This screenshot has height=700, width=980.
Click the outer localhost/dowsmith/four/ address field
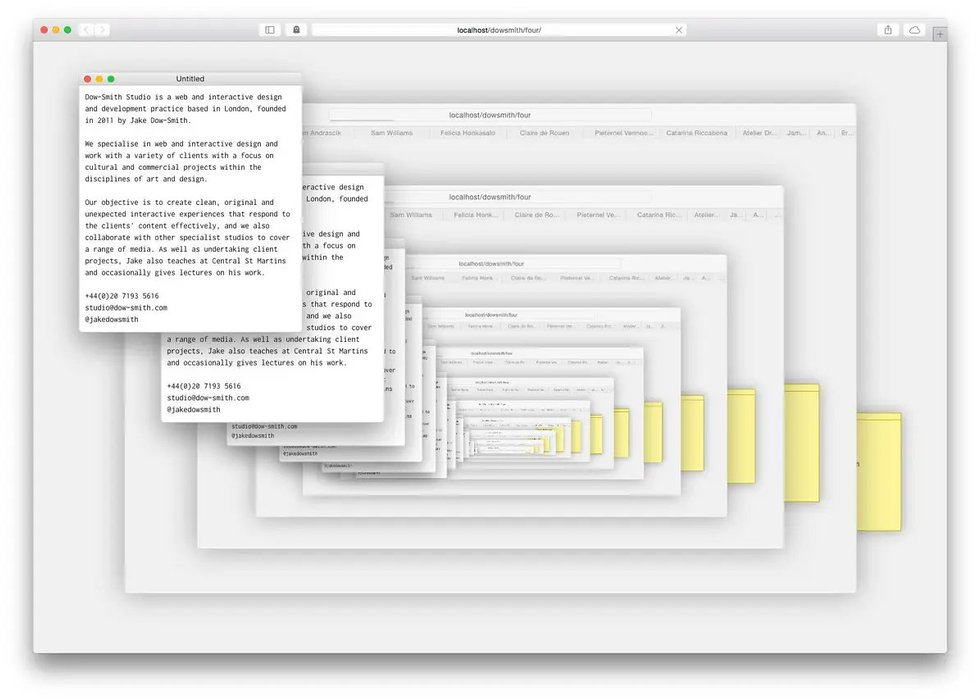499,30
